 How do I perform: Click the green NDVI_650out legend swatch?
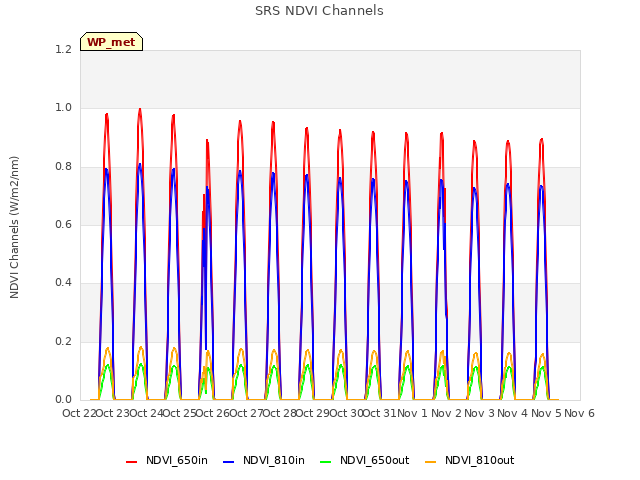point(326,462)
